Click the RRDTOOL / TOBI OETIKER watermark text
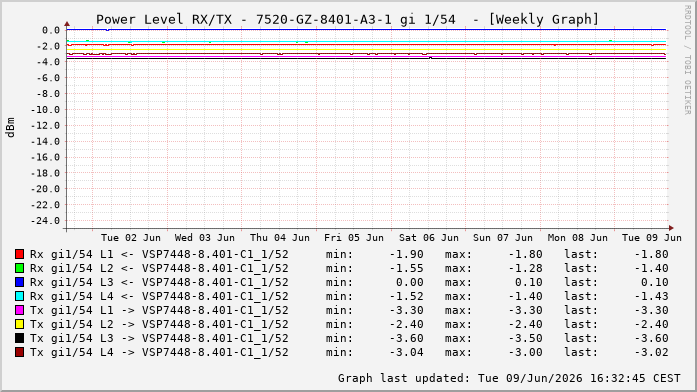Image resolution: width=697 pixels, height=392 pixels. [688, 60]
